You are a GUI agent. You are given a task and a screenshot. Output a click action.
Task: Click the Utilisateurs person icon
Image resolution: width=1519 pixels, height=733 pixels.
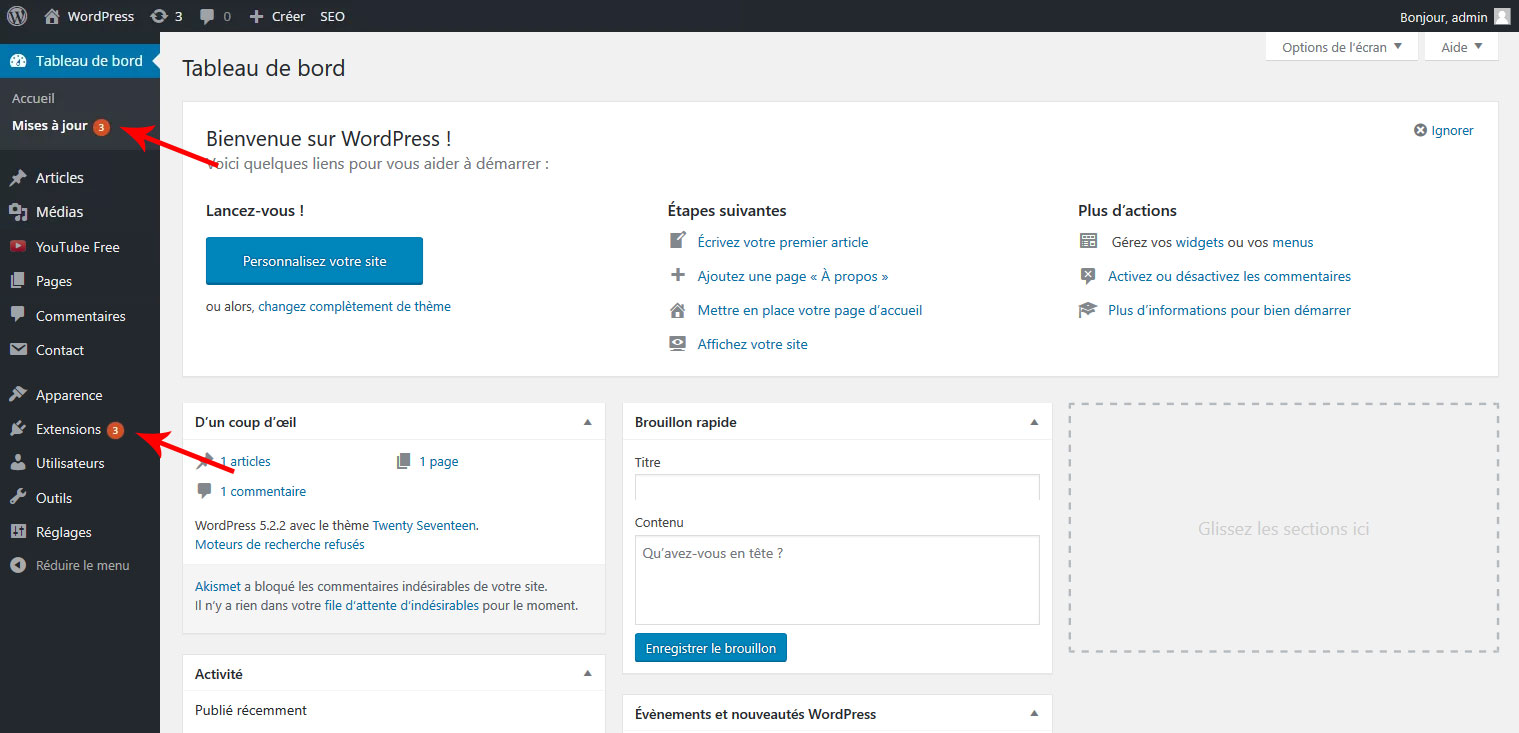coord(18,463)
